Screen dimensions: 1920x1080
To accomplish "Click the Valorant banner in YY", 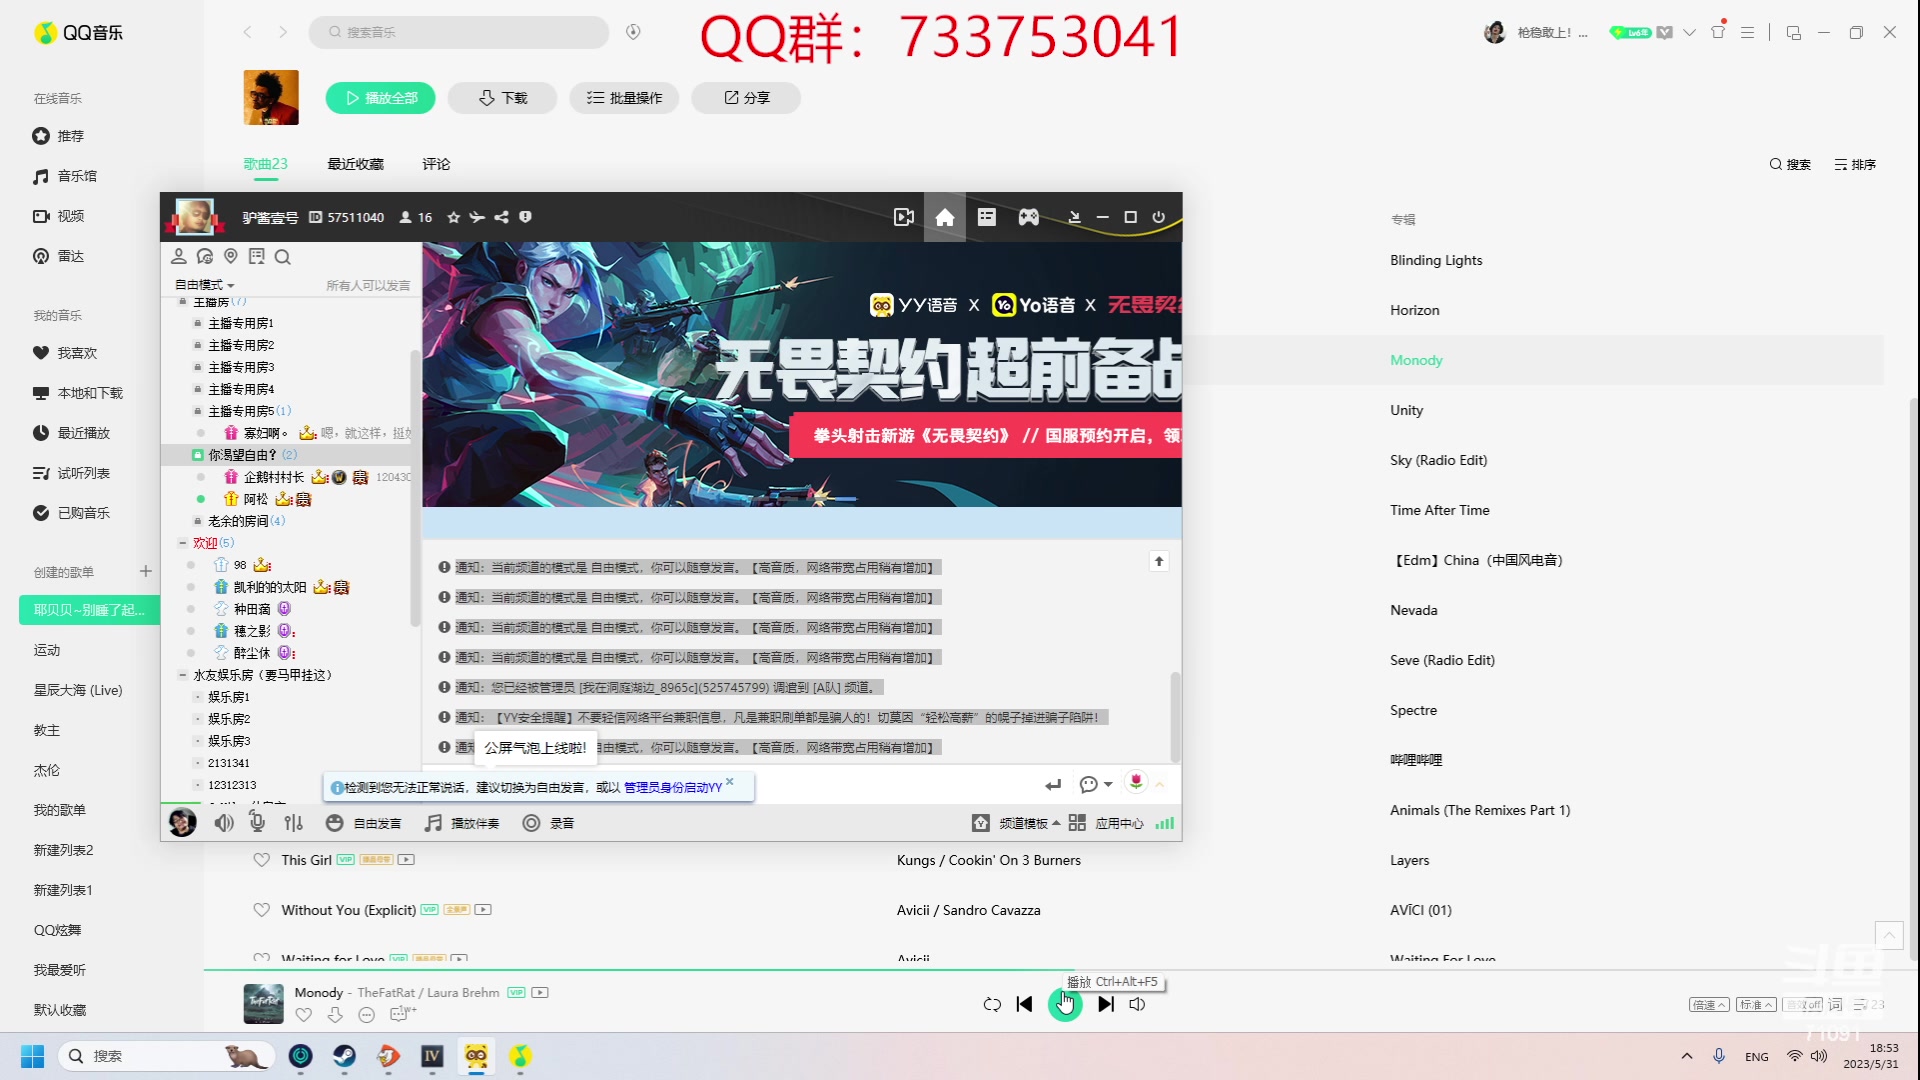I will [x=802, y=374].
